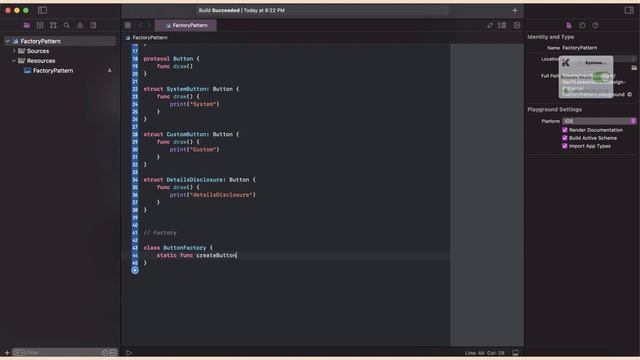640x360 pixels.
Task: Click the source control filter icon
Action: pos(113,353)
